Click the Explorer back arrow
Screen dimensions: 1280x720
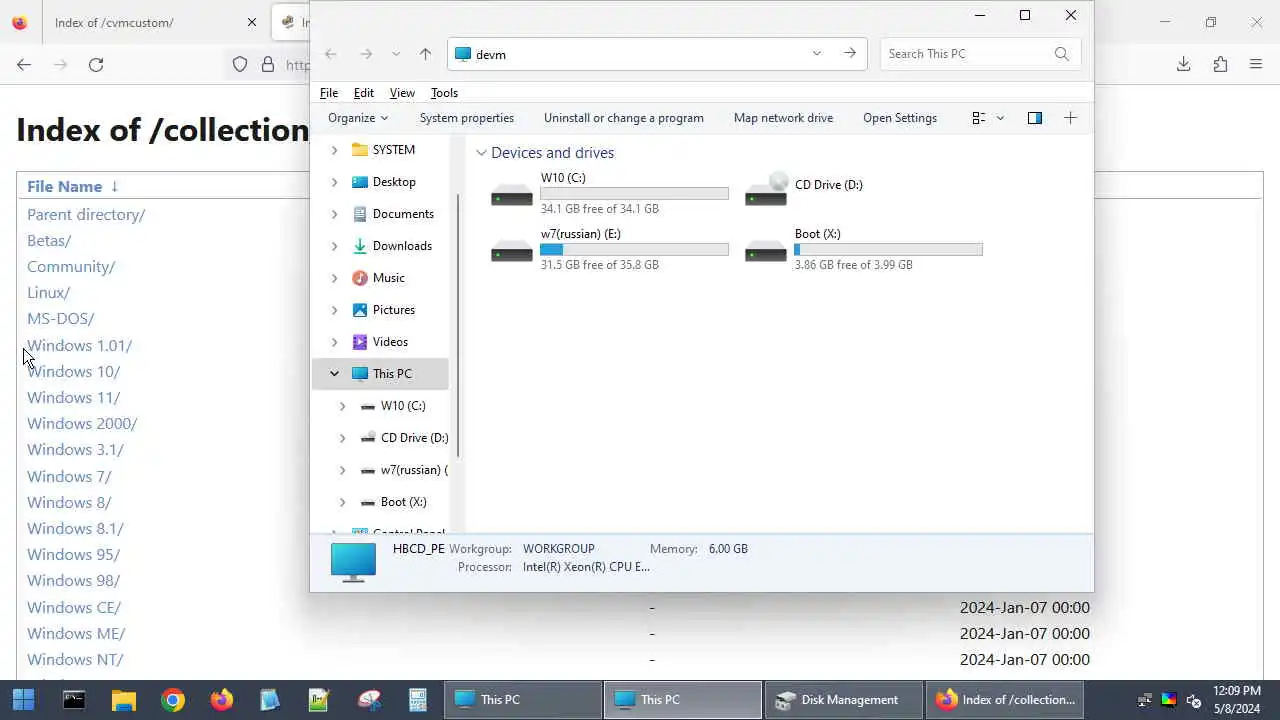tap(331, 54)
